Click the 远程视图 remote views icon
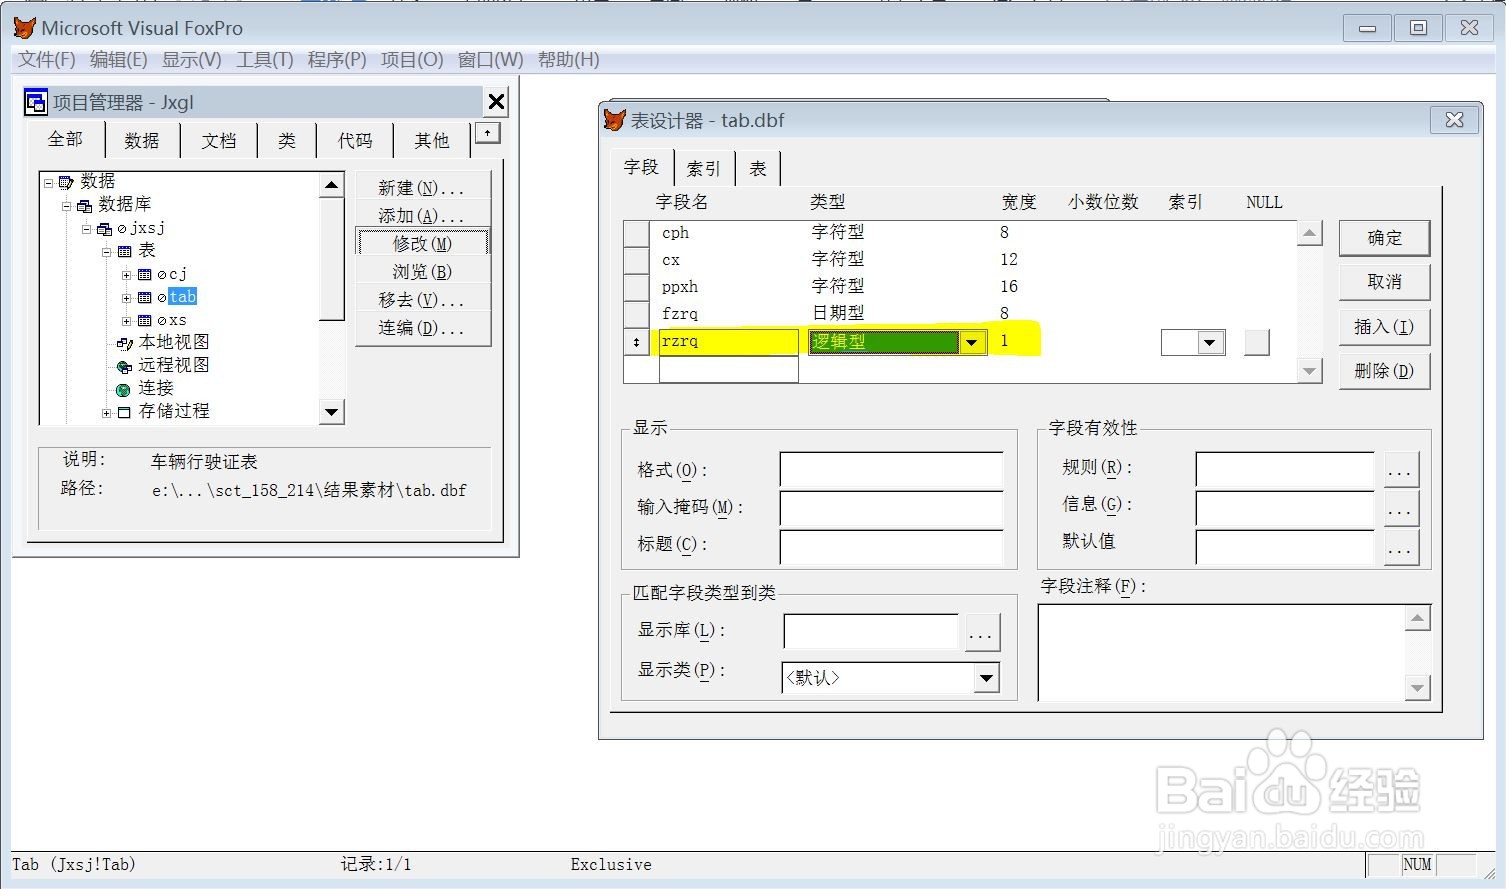The height and width of the screenshot is (889, 1506). (x=124, y=367)
